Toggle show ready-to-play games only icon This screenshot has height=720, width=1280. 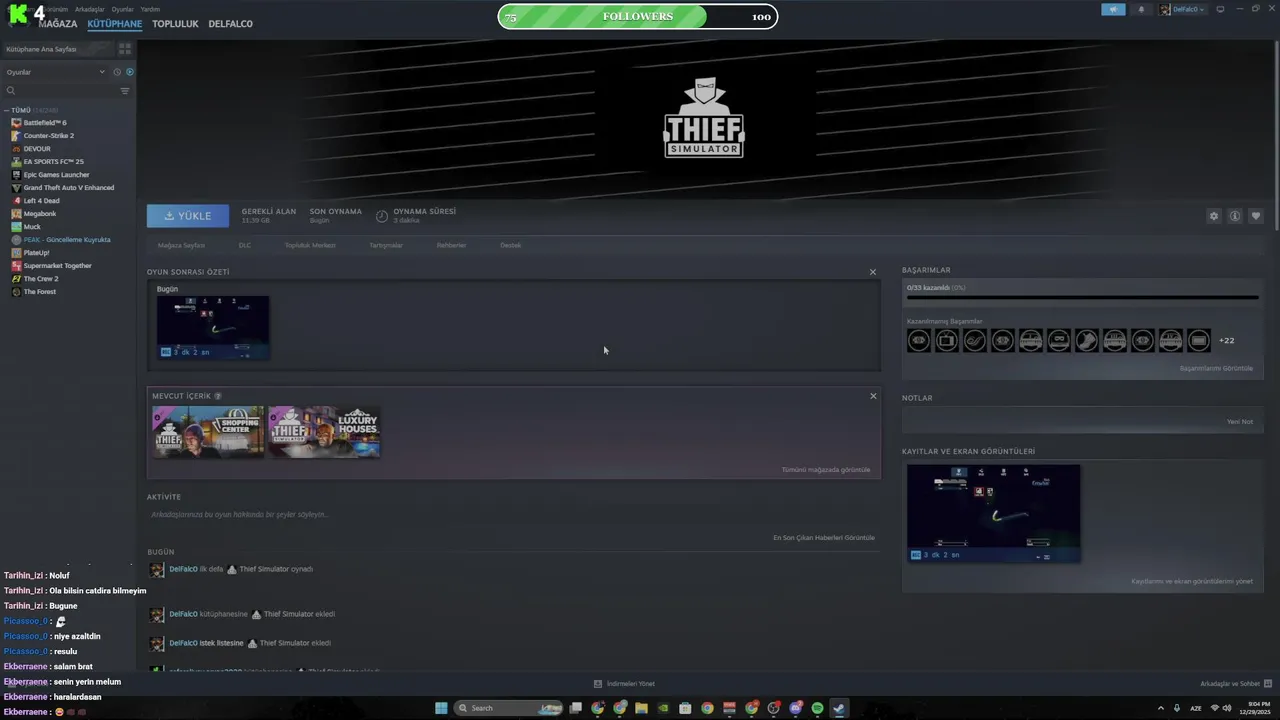130,72
